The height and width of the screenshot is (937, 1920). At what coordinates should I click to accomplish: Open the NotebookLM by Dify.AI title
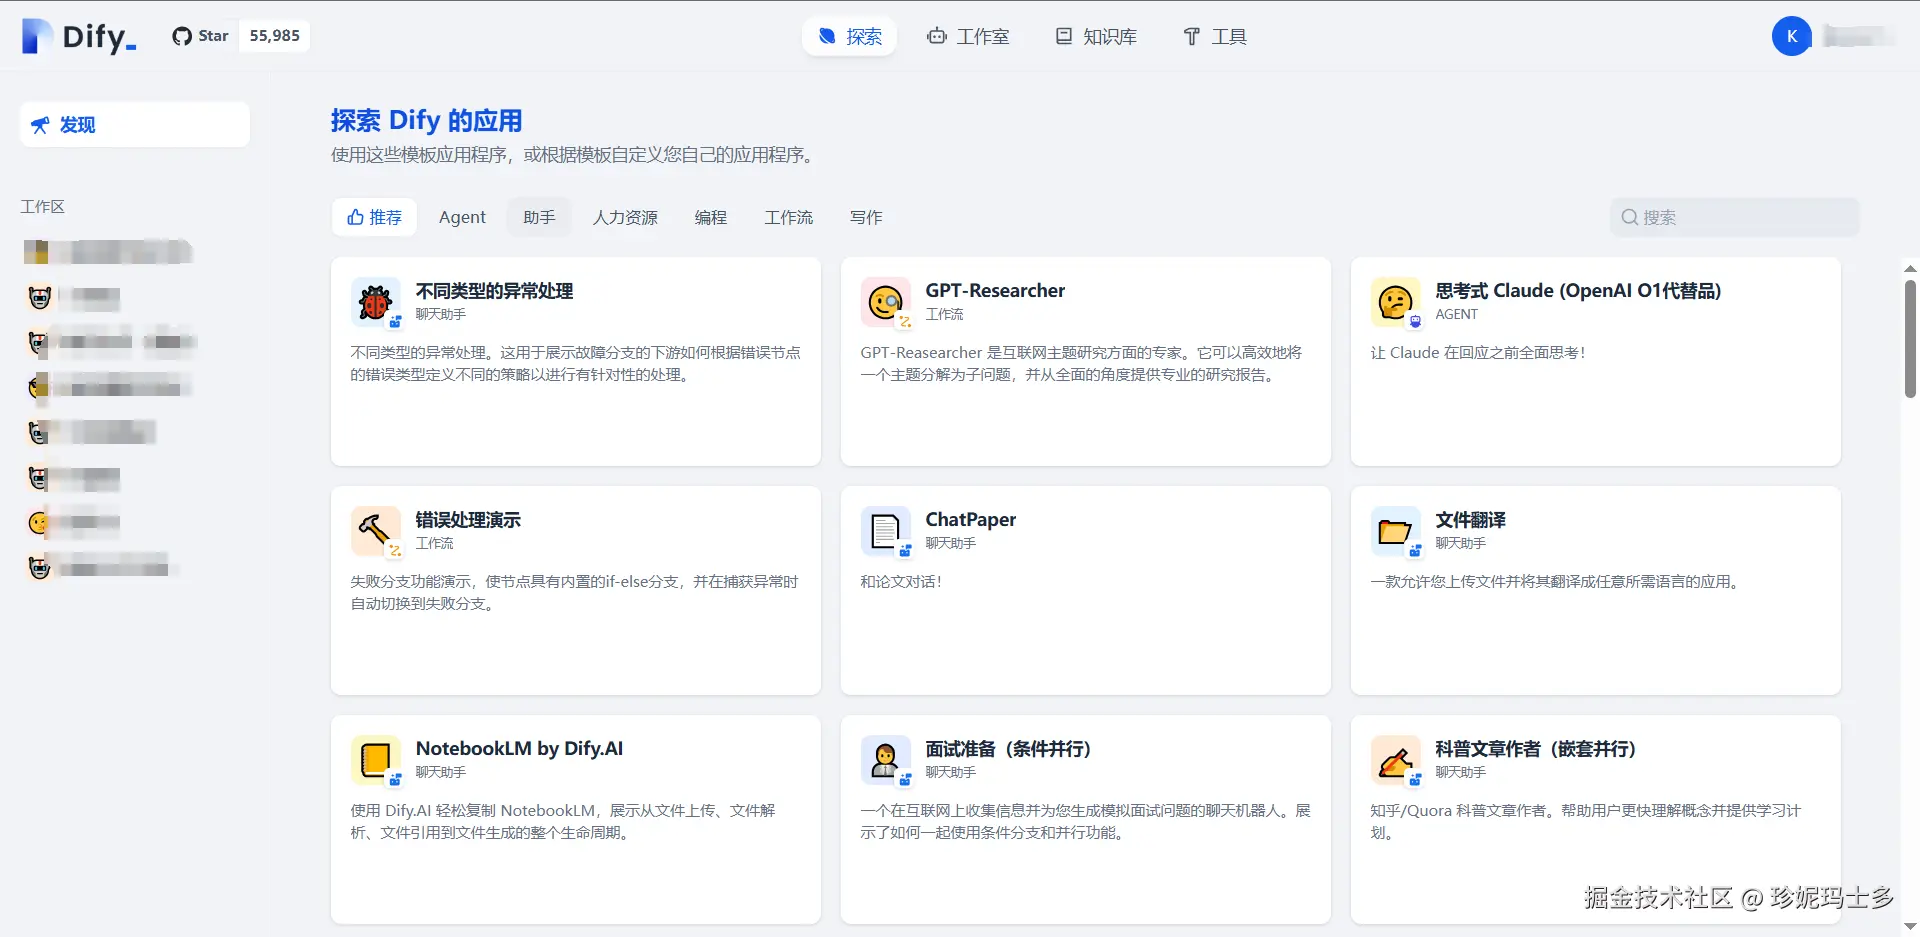click(x=519, y=749)
